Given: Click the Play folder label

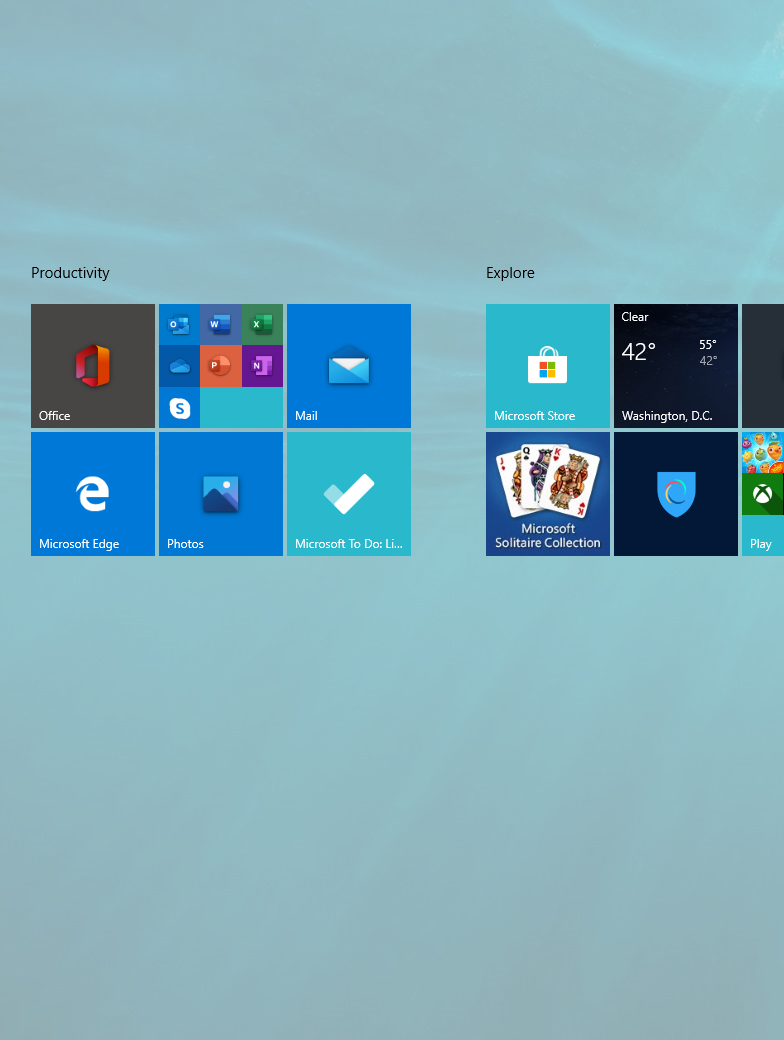Looking at the screenshot, I should [760, 544].
